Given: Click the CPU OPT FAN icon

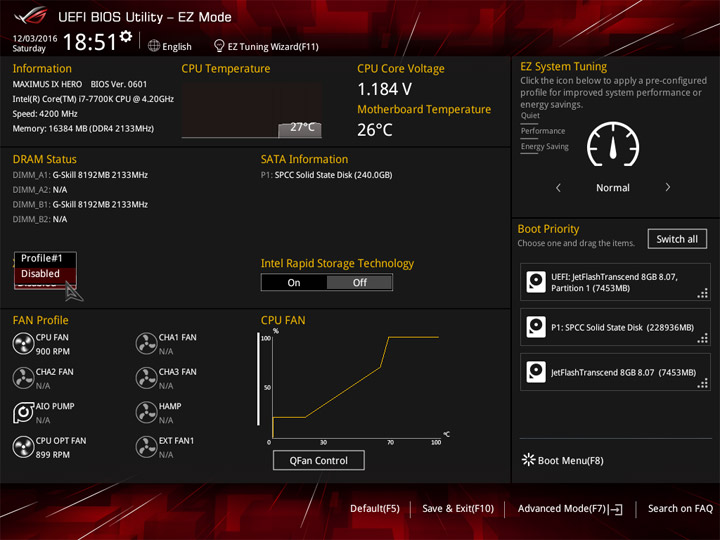Looking at the screenshot, I should click(23, 447).
